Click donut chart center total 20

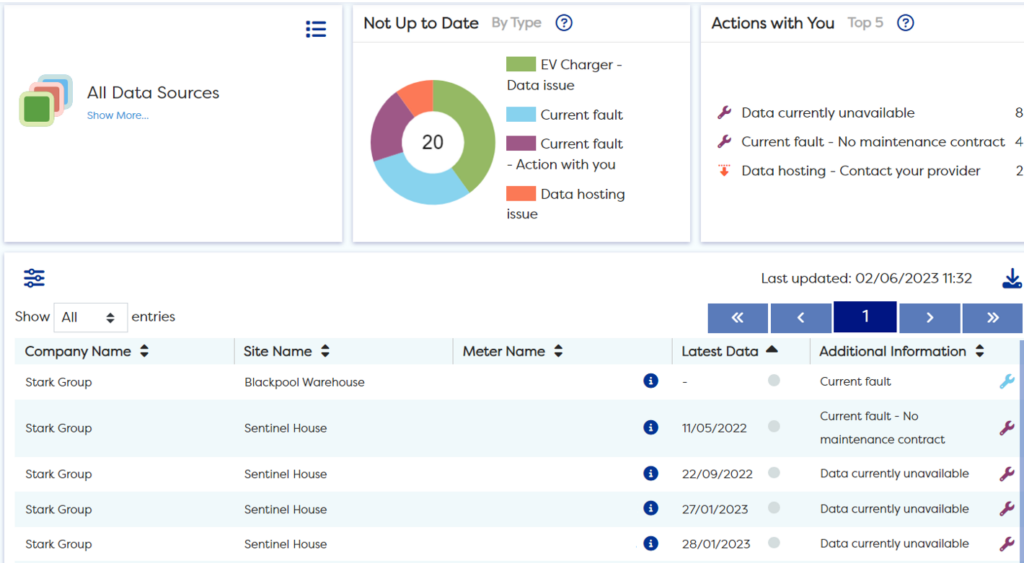432,142
